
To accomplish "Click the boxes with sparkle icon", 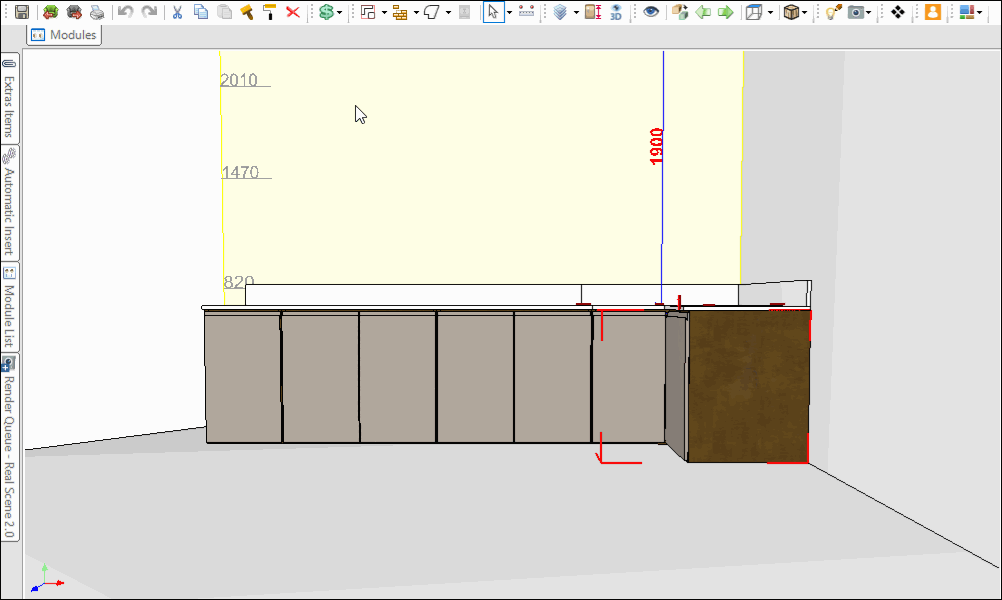I will click(x=680, y=12).
